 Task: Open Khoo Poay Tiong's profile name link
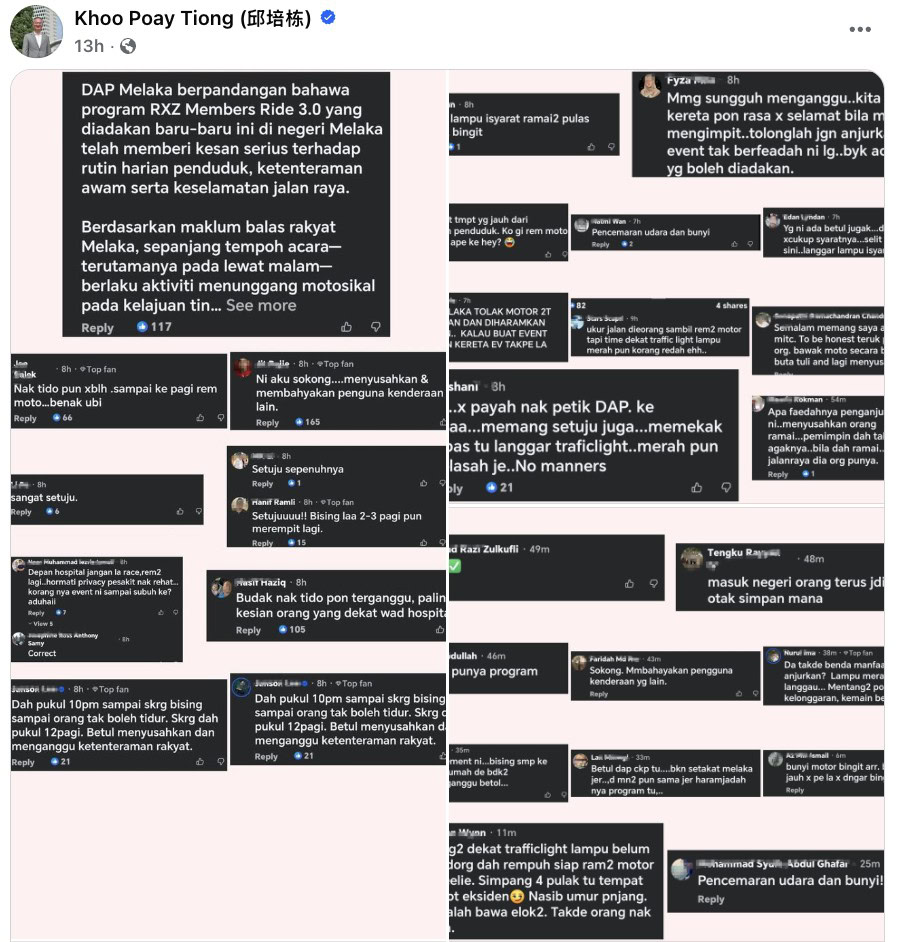pyautogui.click(x=192, y=18)
